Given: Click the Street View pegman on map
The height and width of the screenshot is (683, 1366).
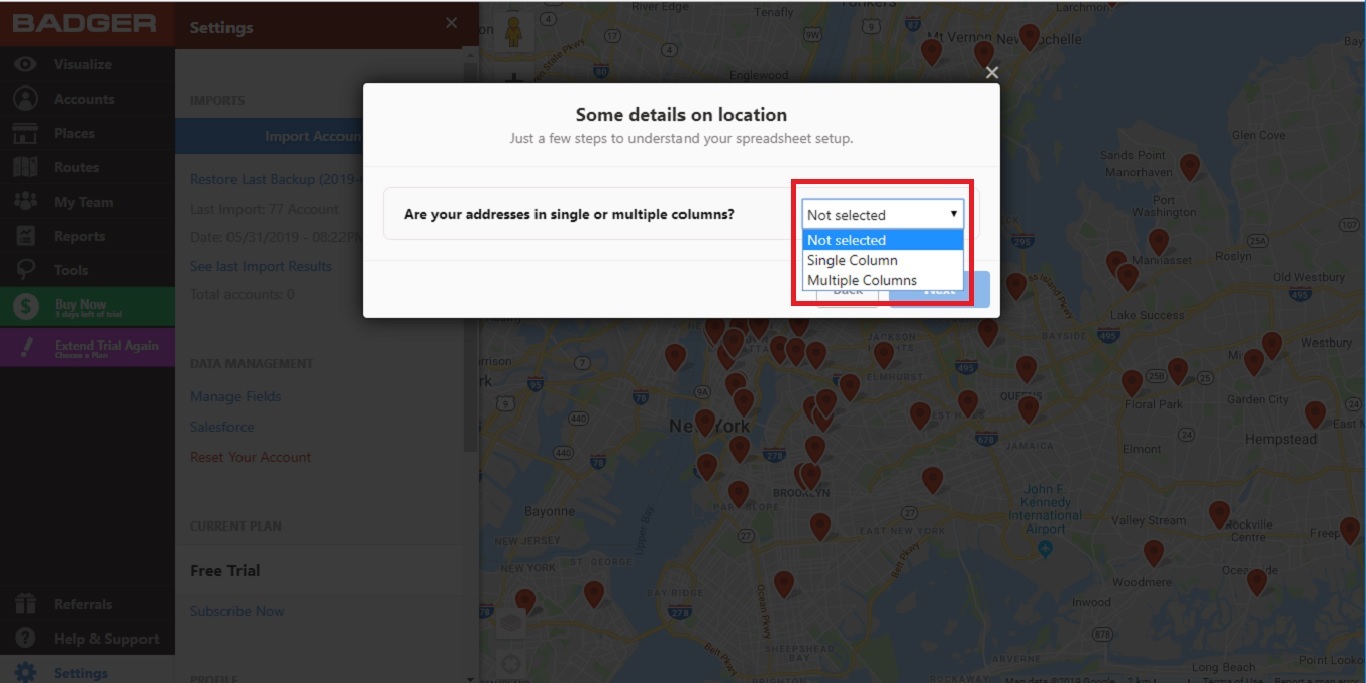Looking at the screenshot, I should pyautogui.click(x=513, y=30).
